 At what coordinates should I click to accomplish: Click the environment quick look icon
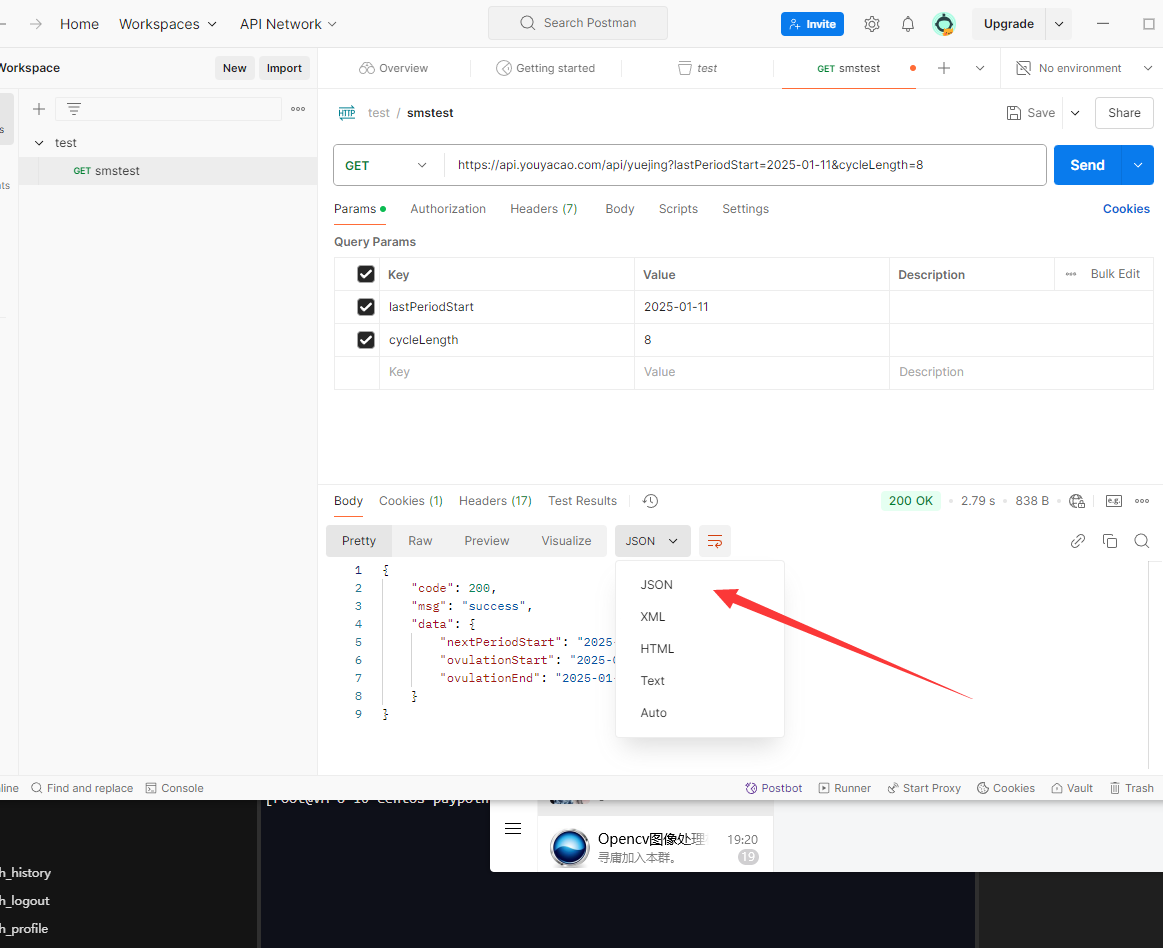[x=1023, y=68]
